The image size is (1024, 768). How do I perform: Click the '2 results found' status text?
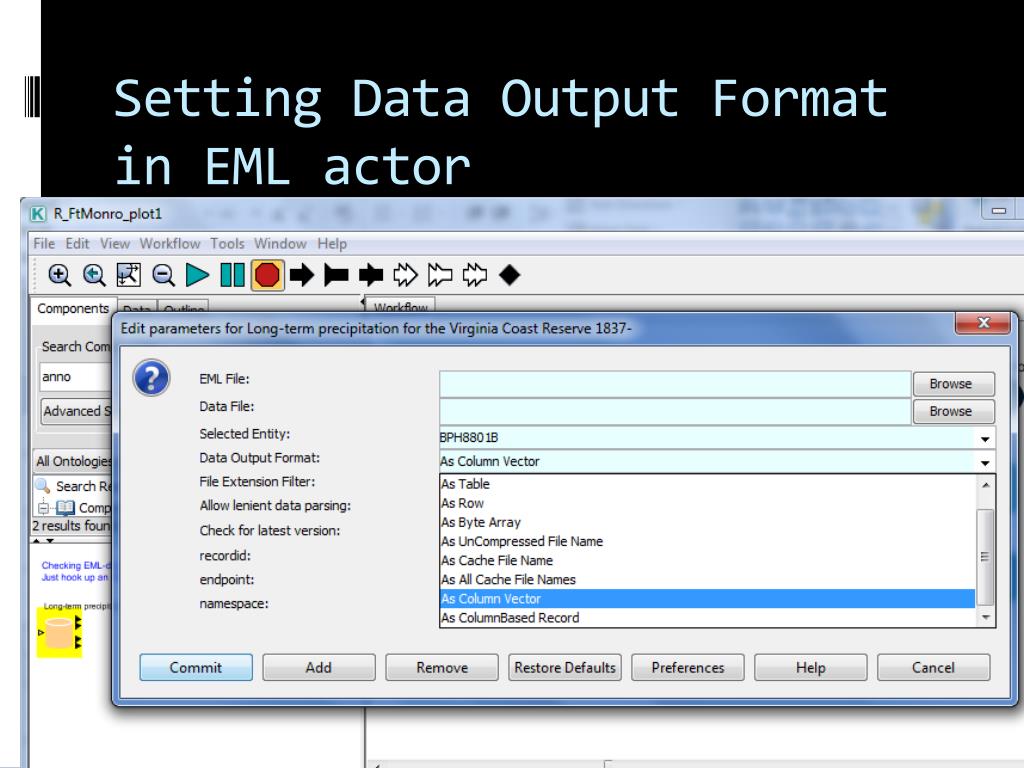tap(72, 526)
